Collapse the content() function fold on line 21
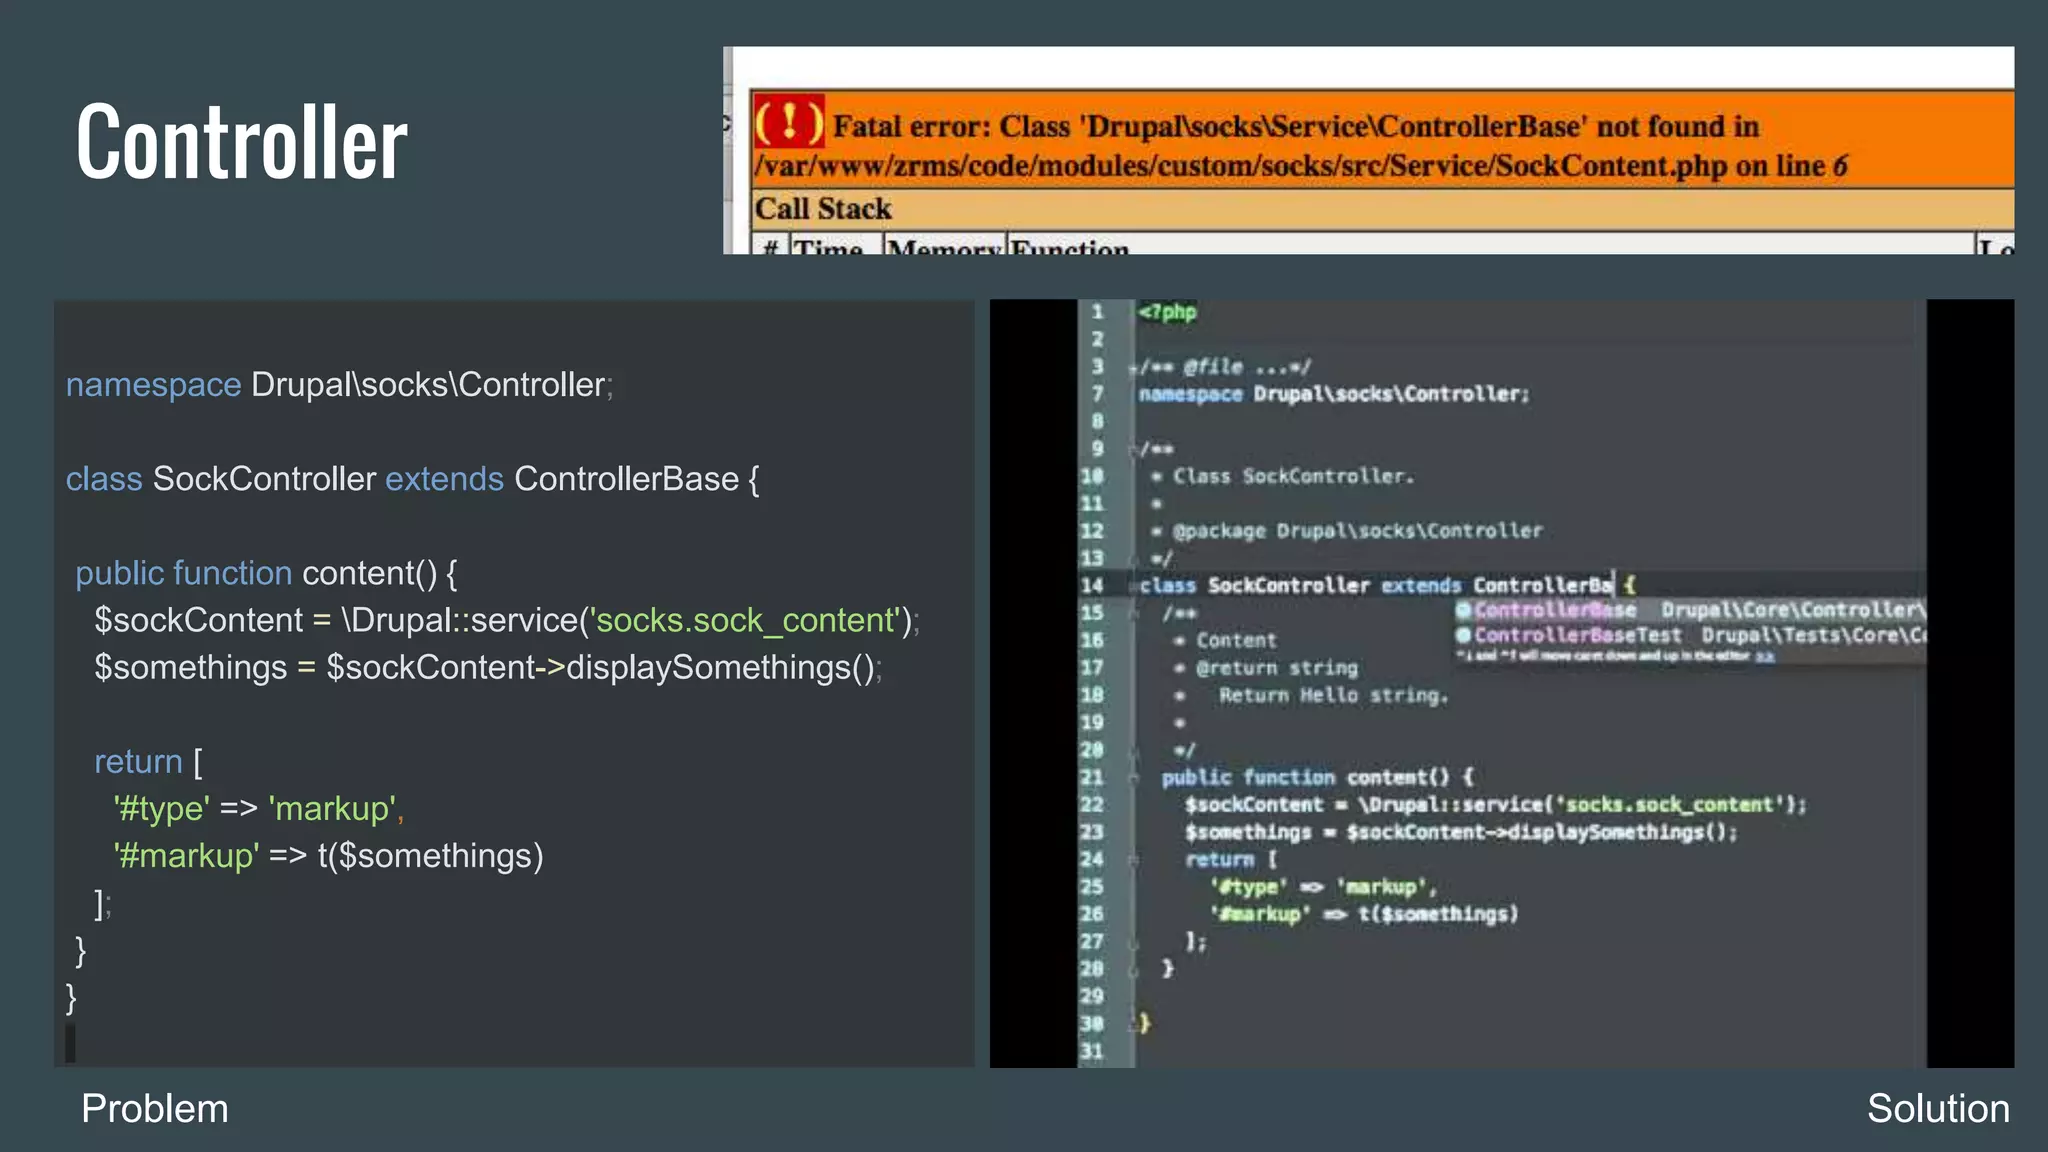 point(1134,778)
